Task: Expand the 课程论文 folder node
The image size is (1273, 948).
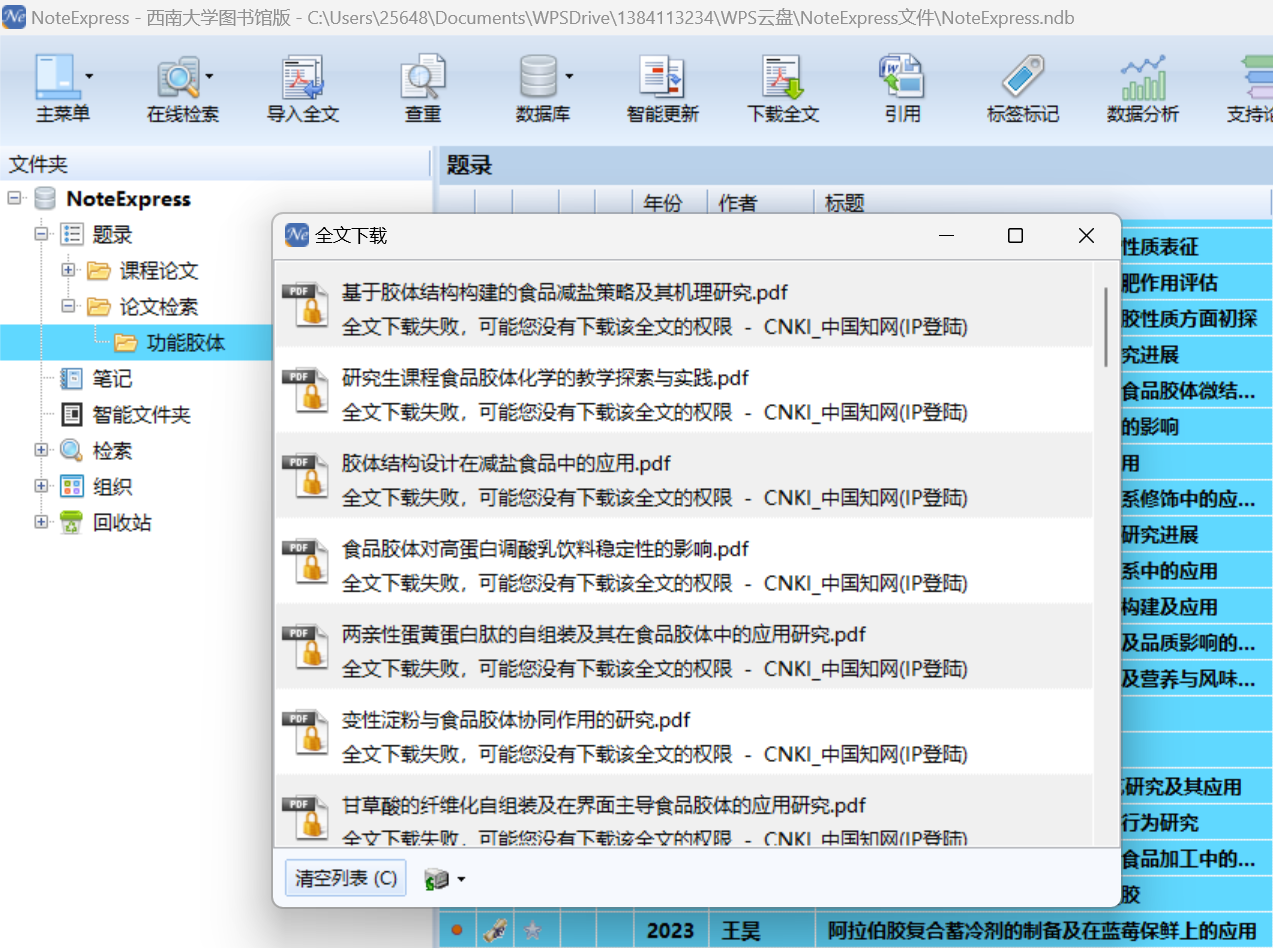Action: tap(68, 270)
